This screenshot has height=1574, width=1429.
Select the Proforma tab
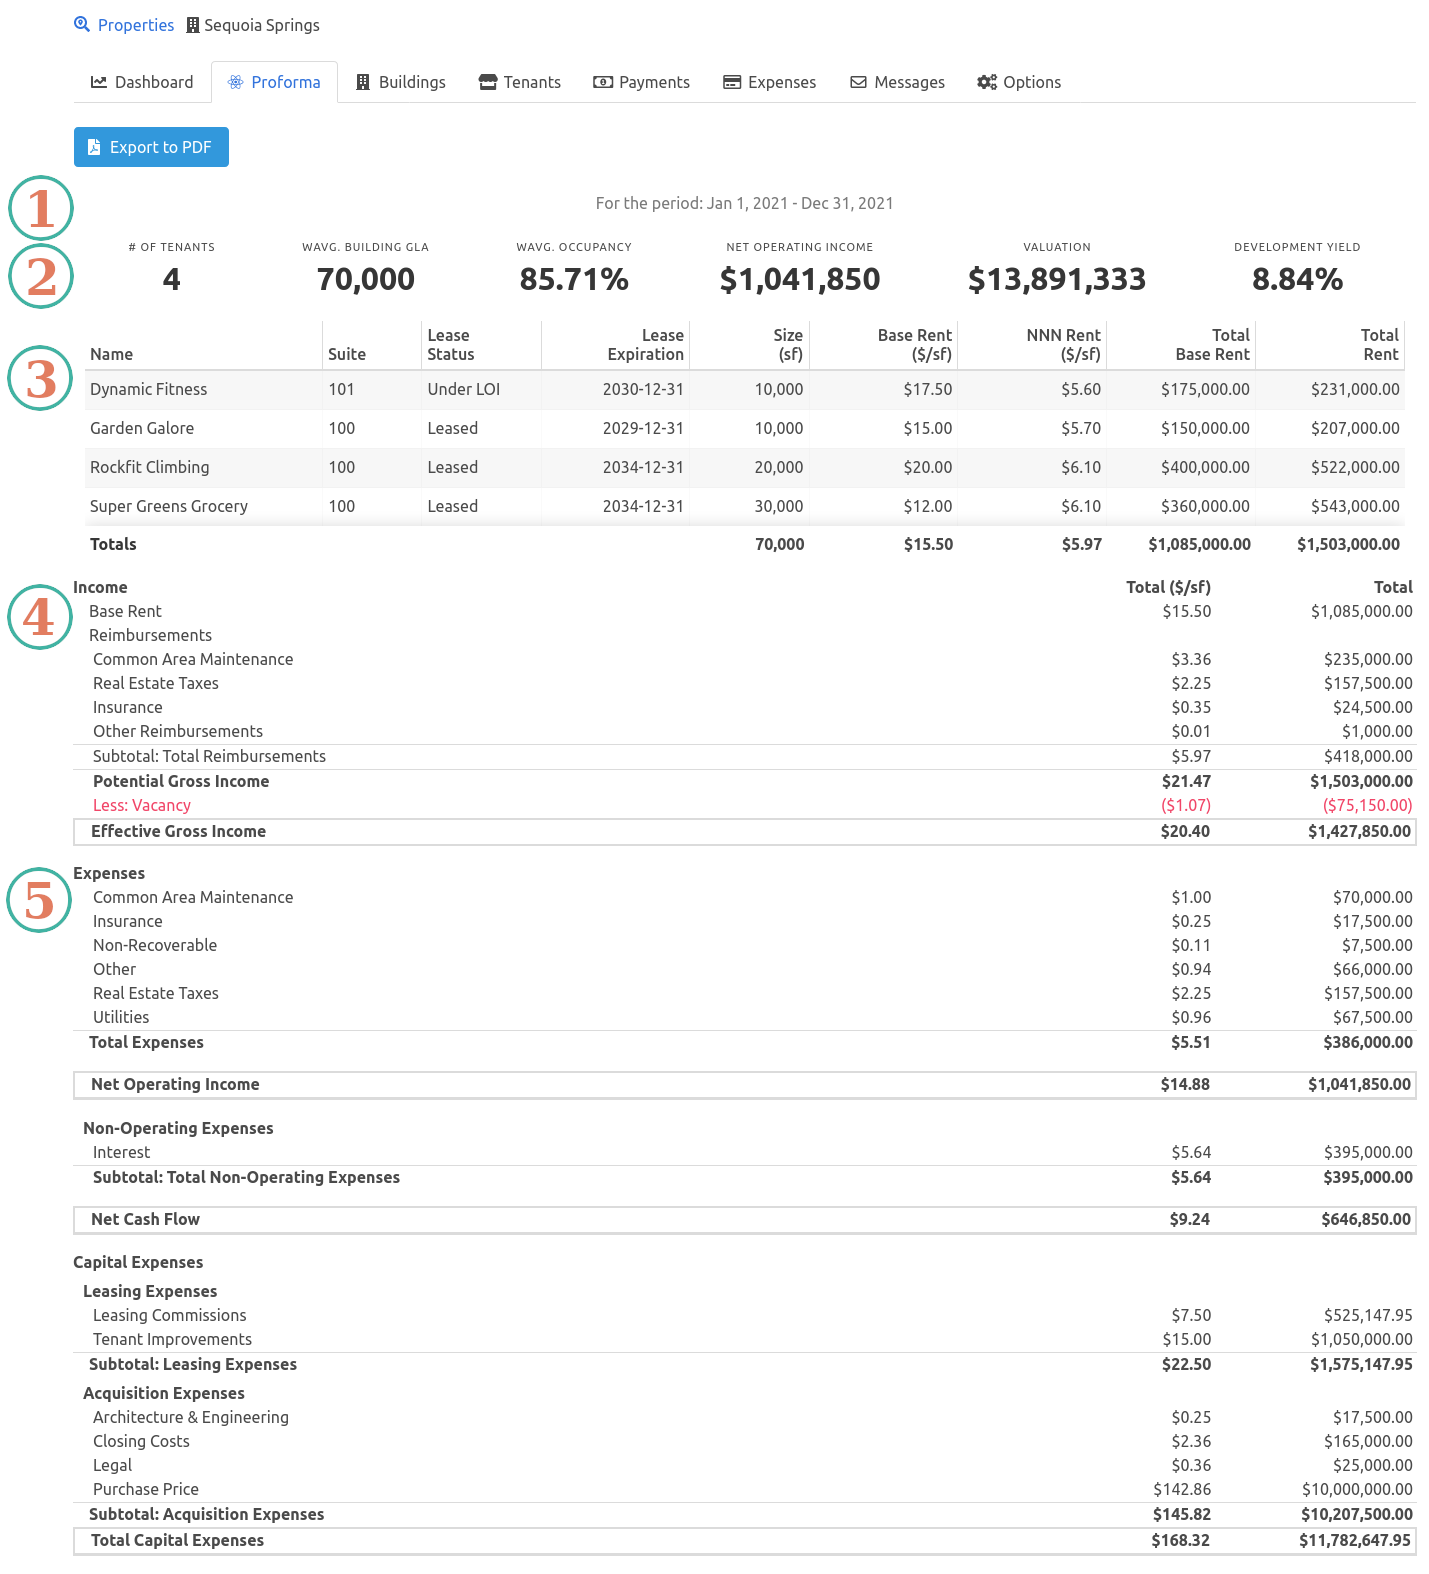pos(274,82)
